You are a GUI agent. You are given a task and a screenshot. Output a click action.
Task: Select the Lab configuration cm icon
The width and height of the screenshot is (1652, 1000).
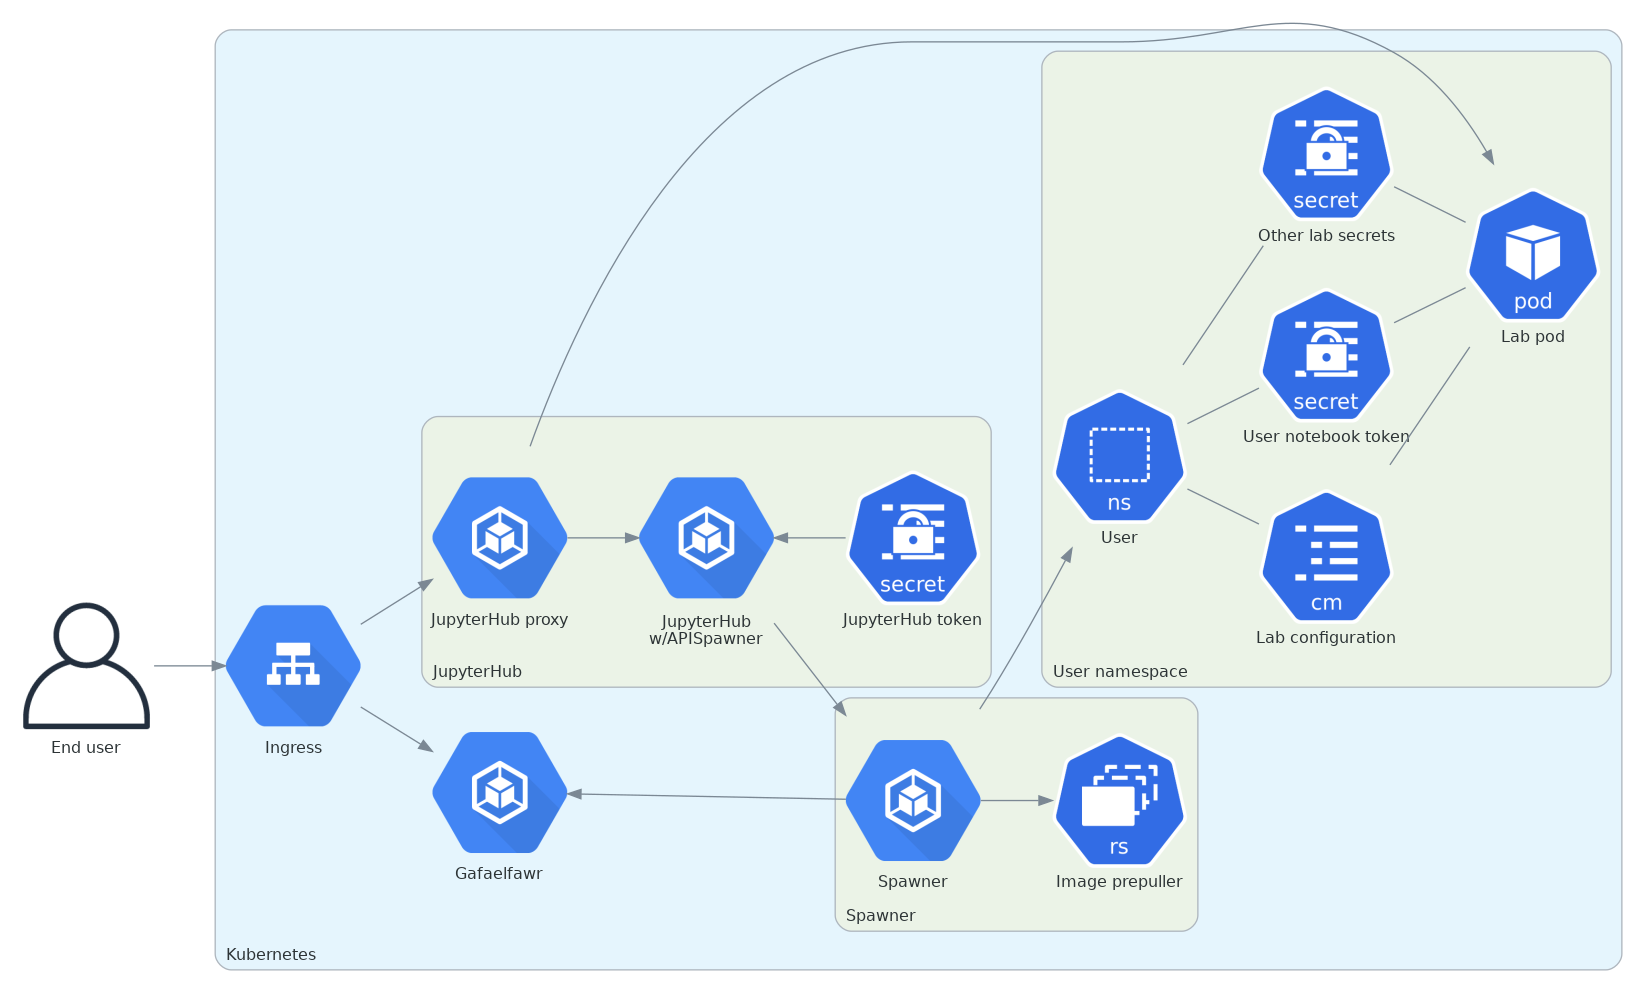tap(1326, 557)
